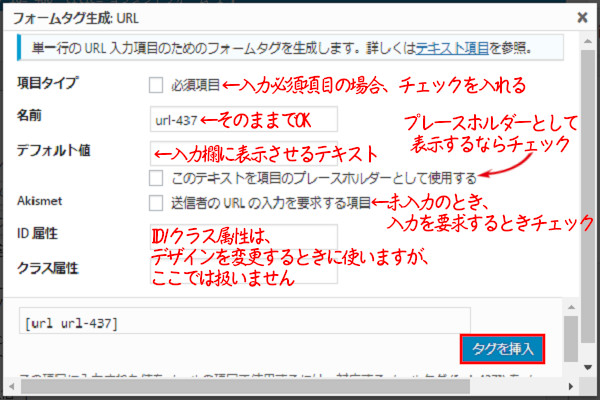Tick the Akismet sender URL checkbox
This screenshot has width=600, height=400.
(x=156, y=203)
